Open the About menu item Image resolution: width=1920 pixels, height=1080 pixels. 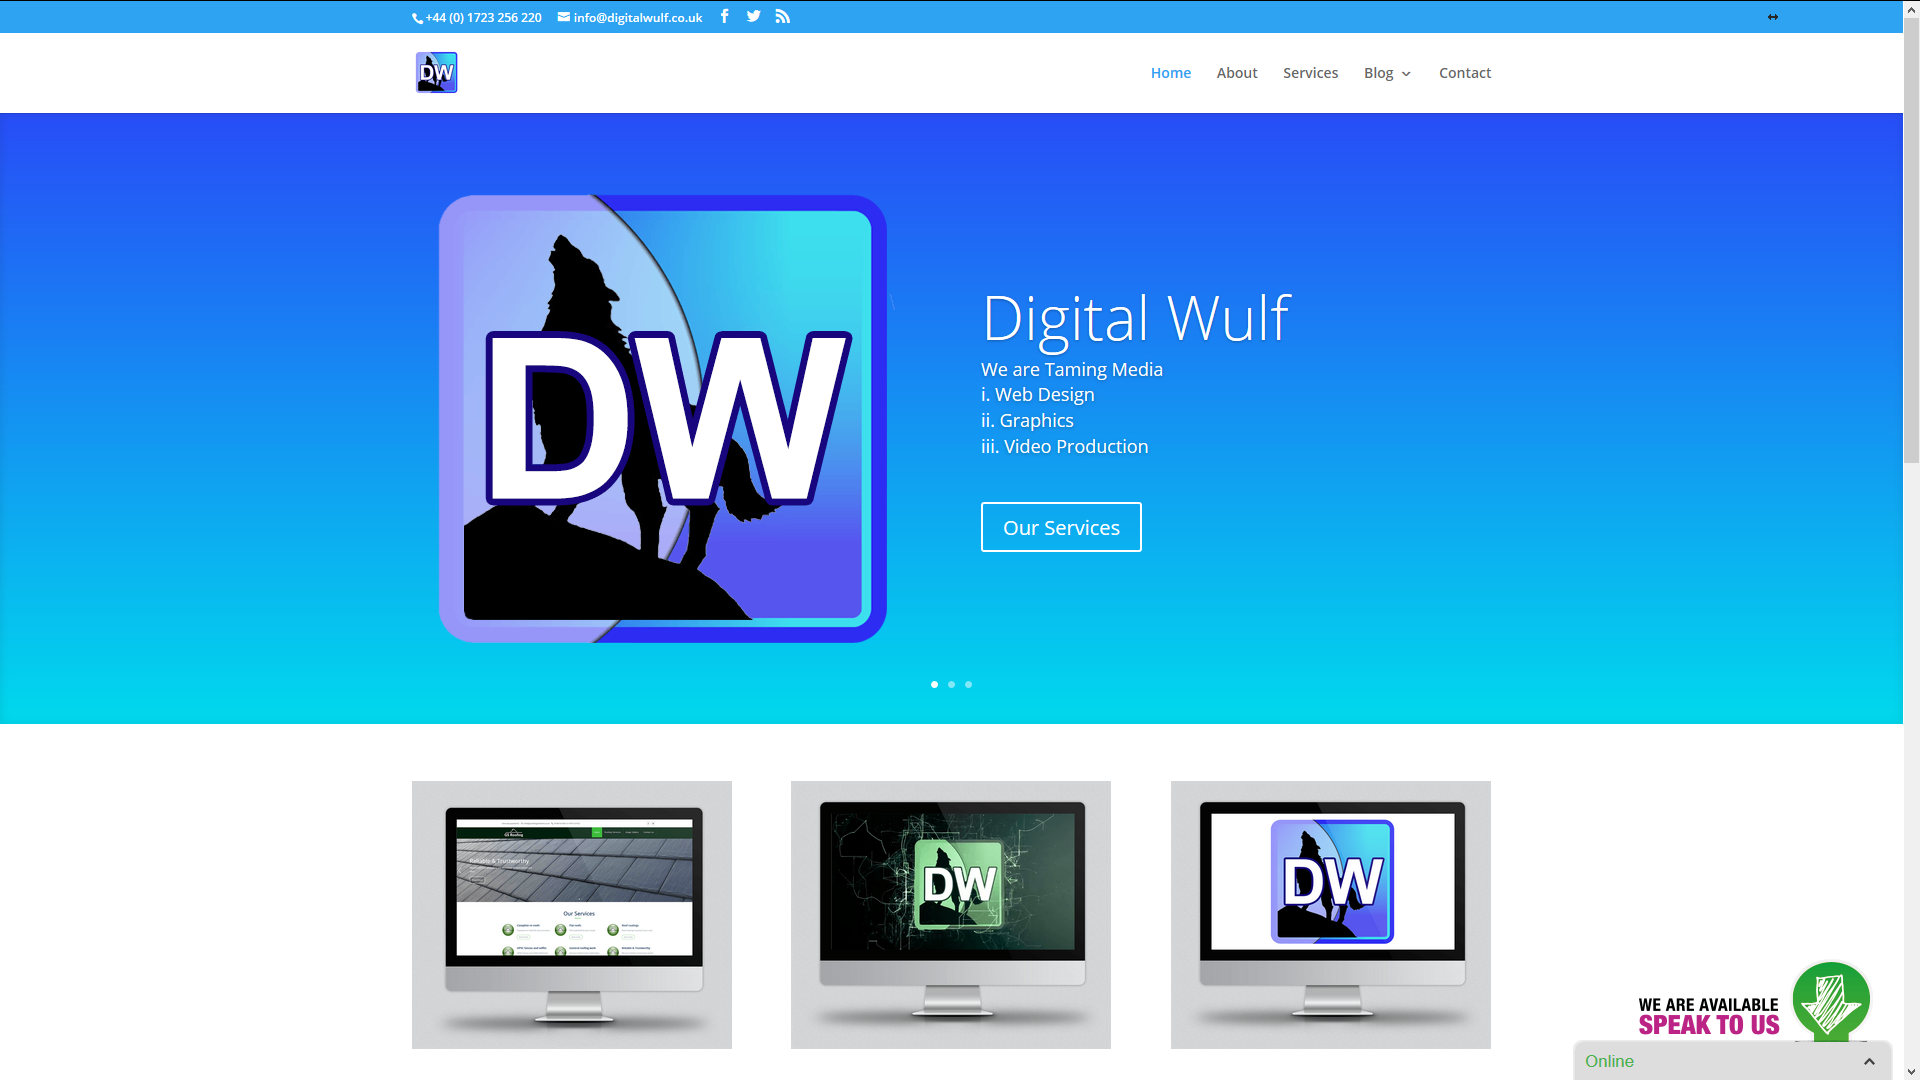pyautogui.click(x=1236, y=73)
